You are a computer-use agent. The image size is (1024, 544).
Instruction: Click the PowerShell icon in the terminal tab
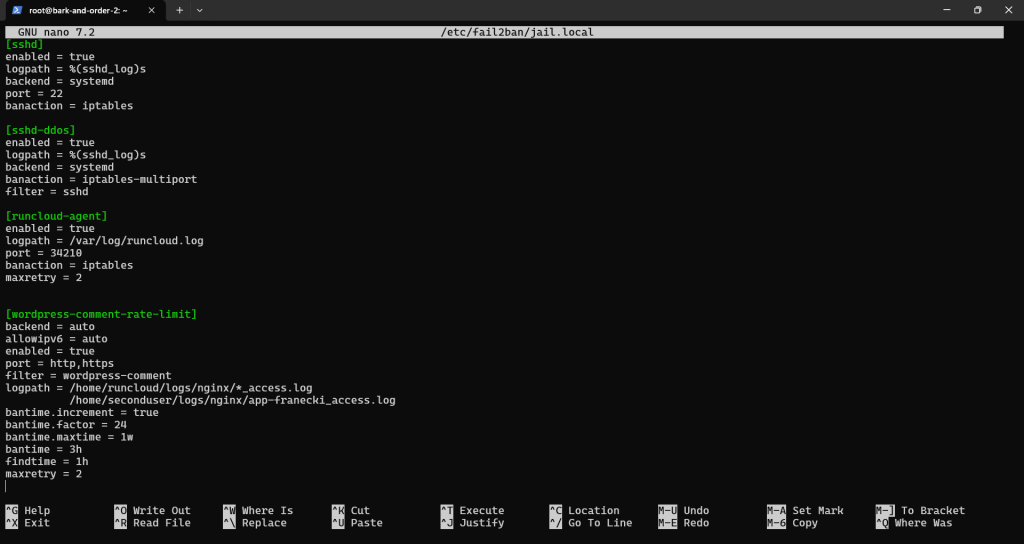coord(15,10)
